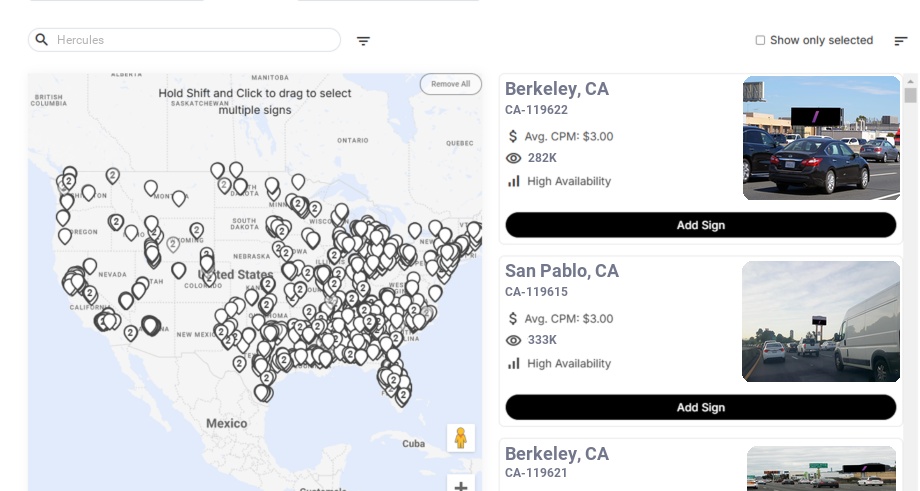
Task: Click the Remove All button on map
Action: tap(450, 84)
